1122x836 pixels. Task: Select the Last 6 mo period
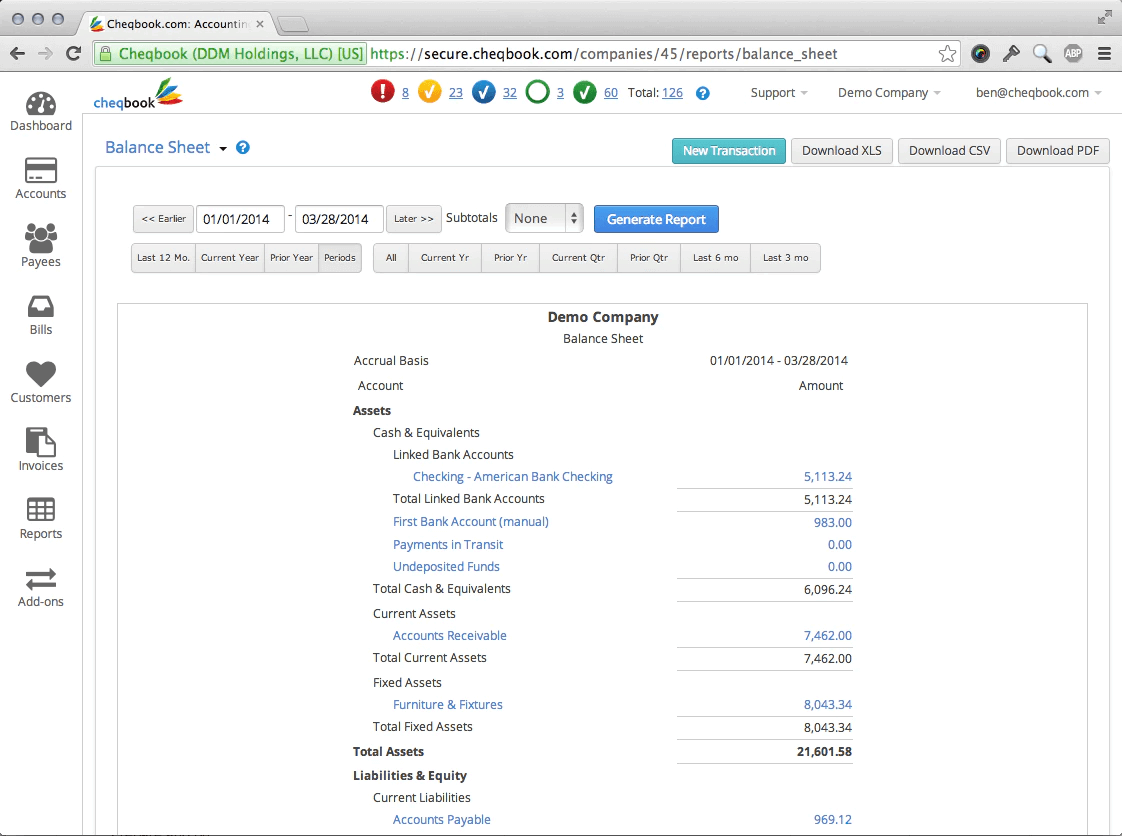click(x=716, y=258)
